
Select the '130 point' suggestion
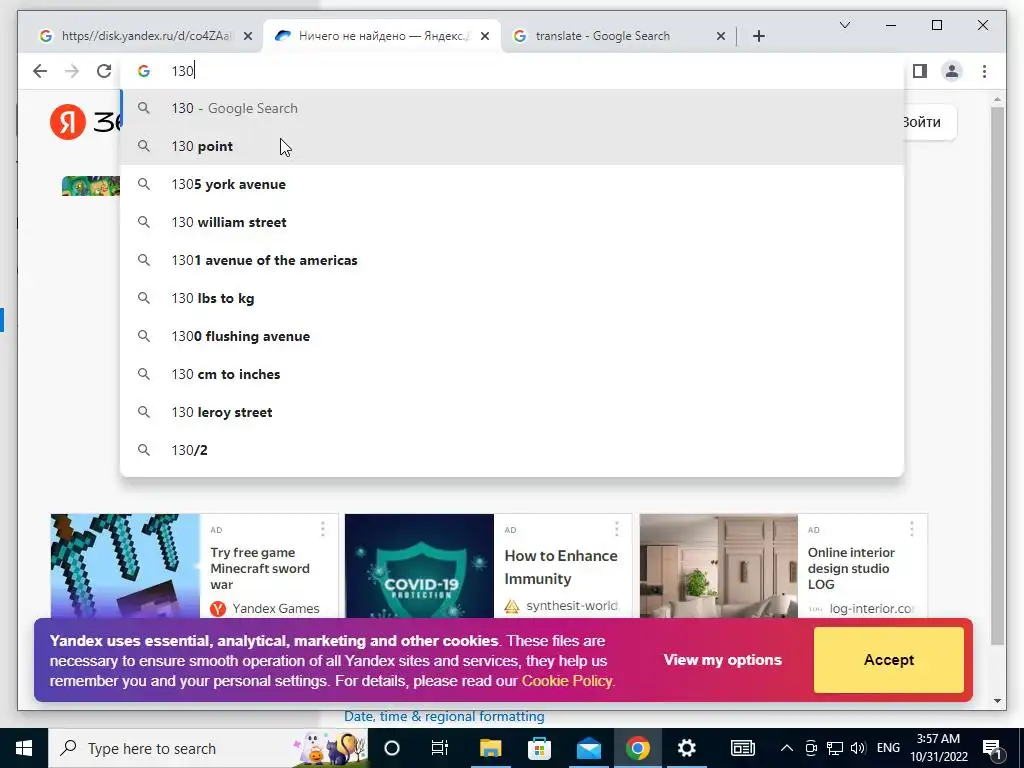(512, 146)
